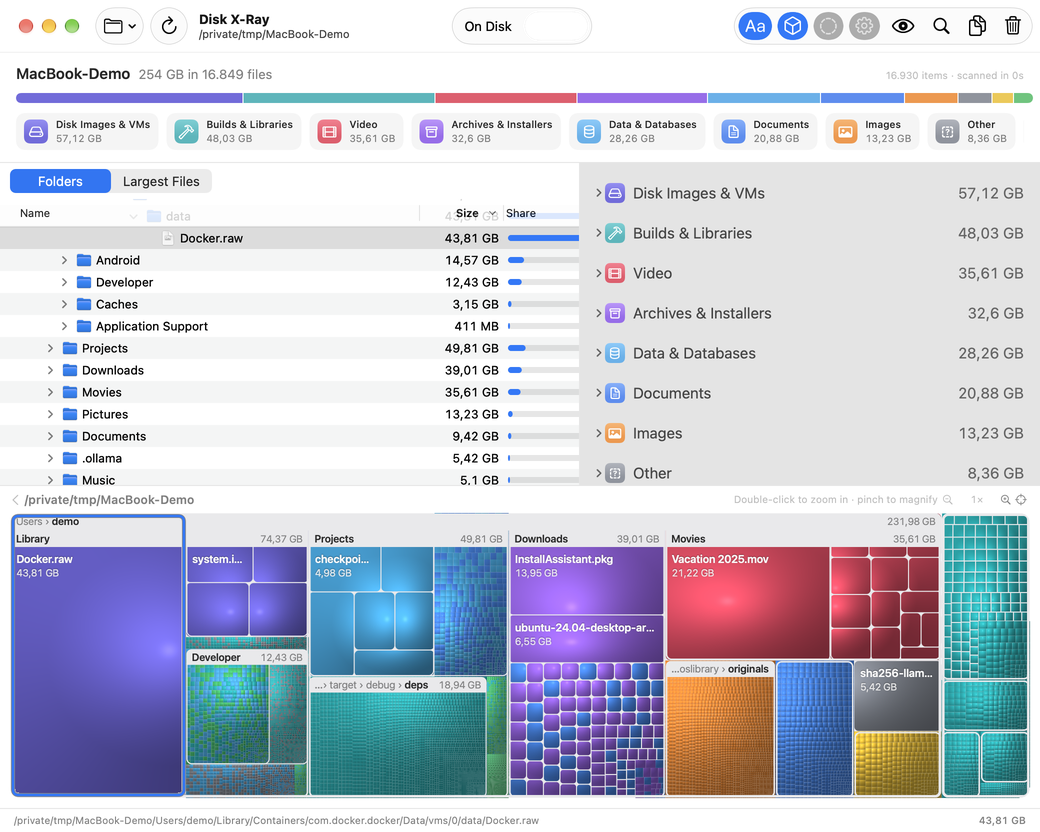1040x832 pixels.
Task: Switch to the Folders tab
Action: [x=60, y=181]
